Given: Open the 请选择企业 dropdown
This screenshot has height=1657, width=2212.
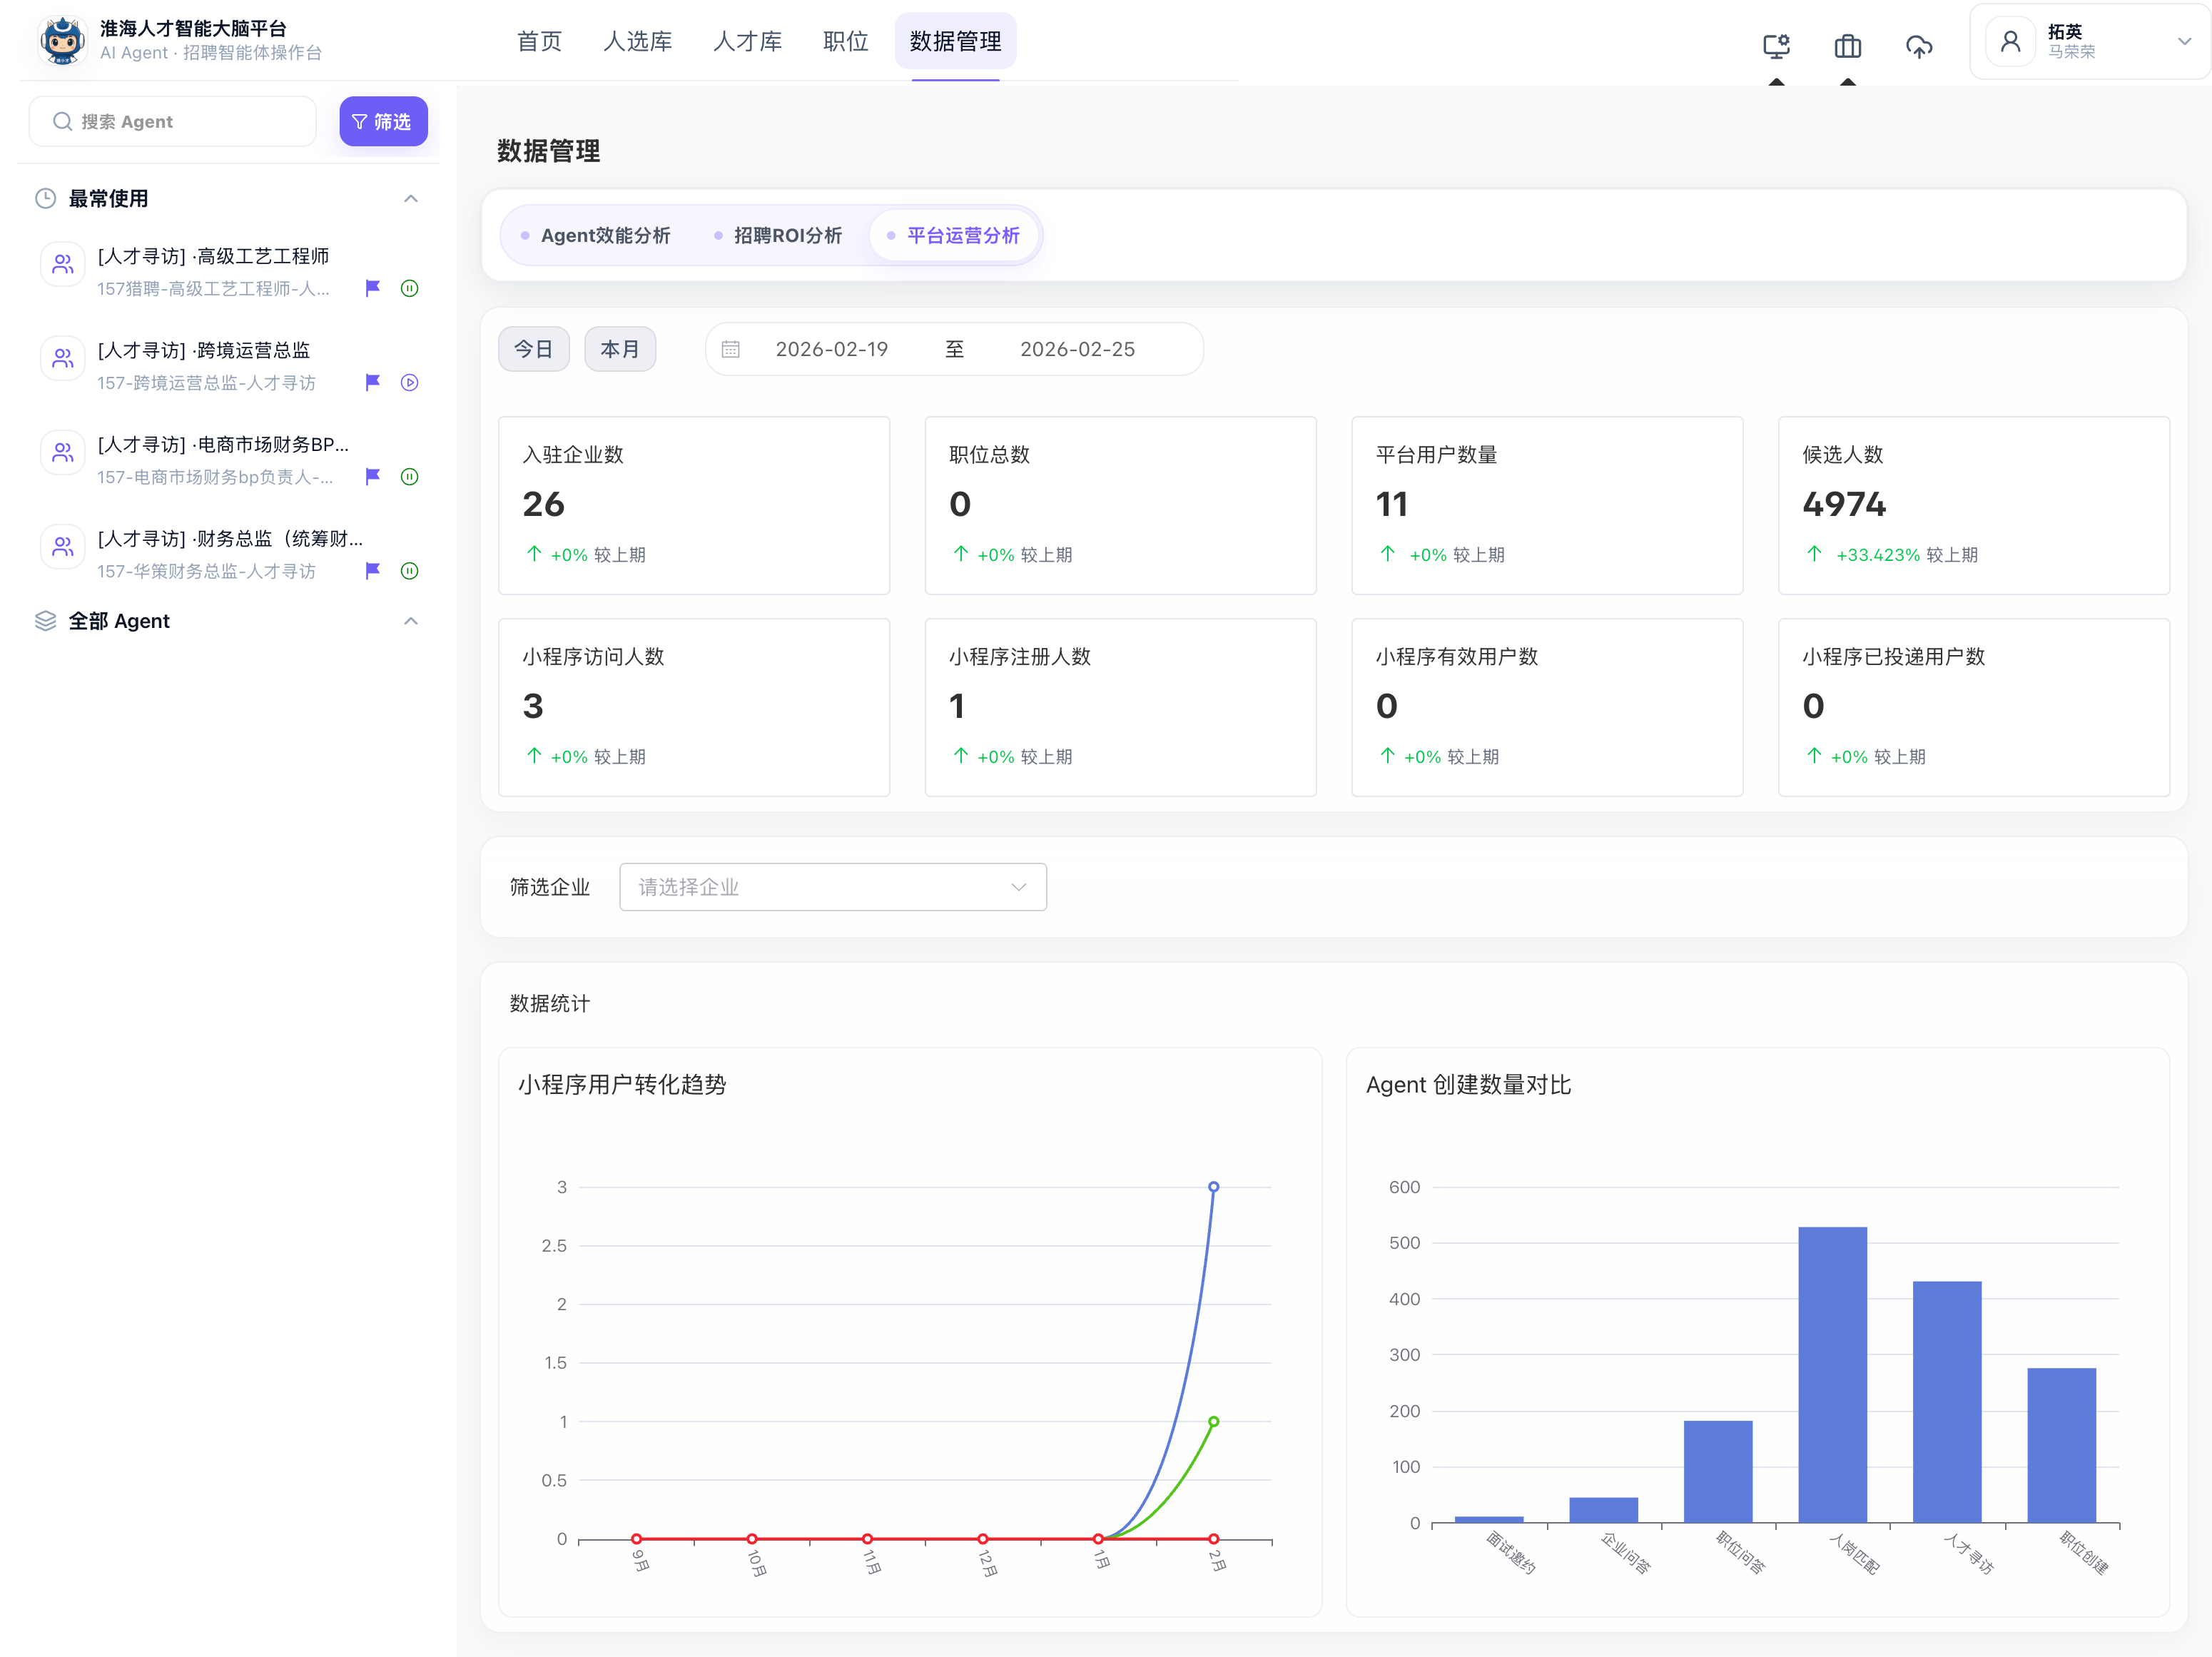Looking at the screenshot, I should (x=832, y=887).
